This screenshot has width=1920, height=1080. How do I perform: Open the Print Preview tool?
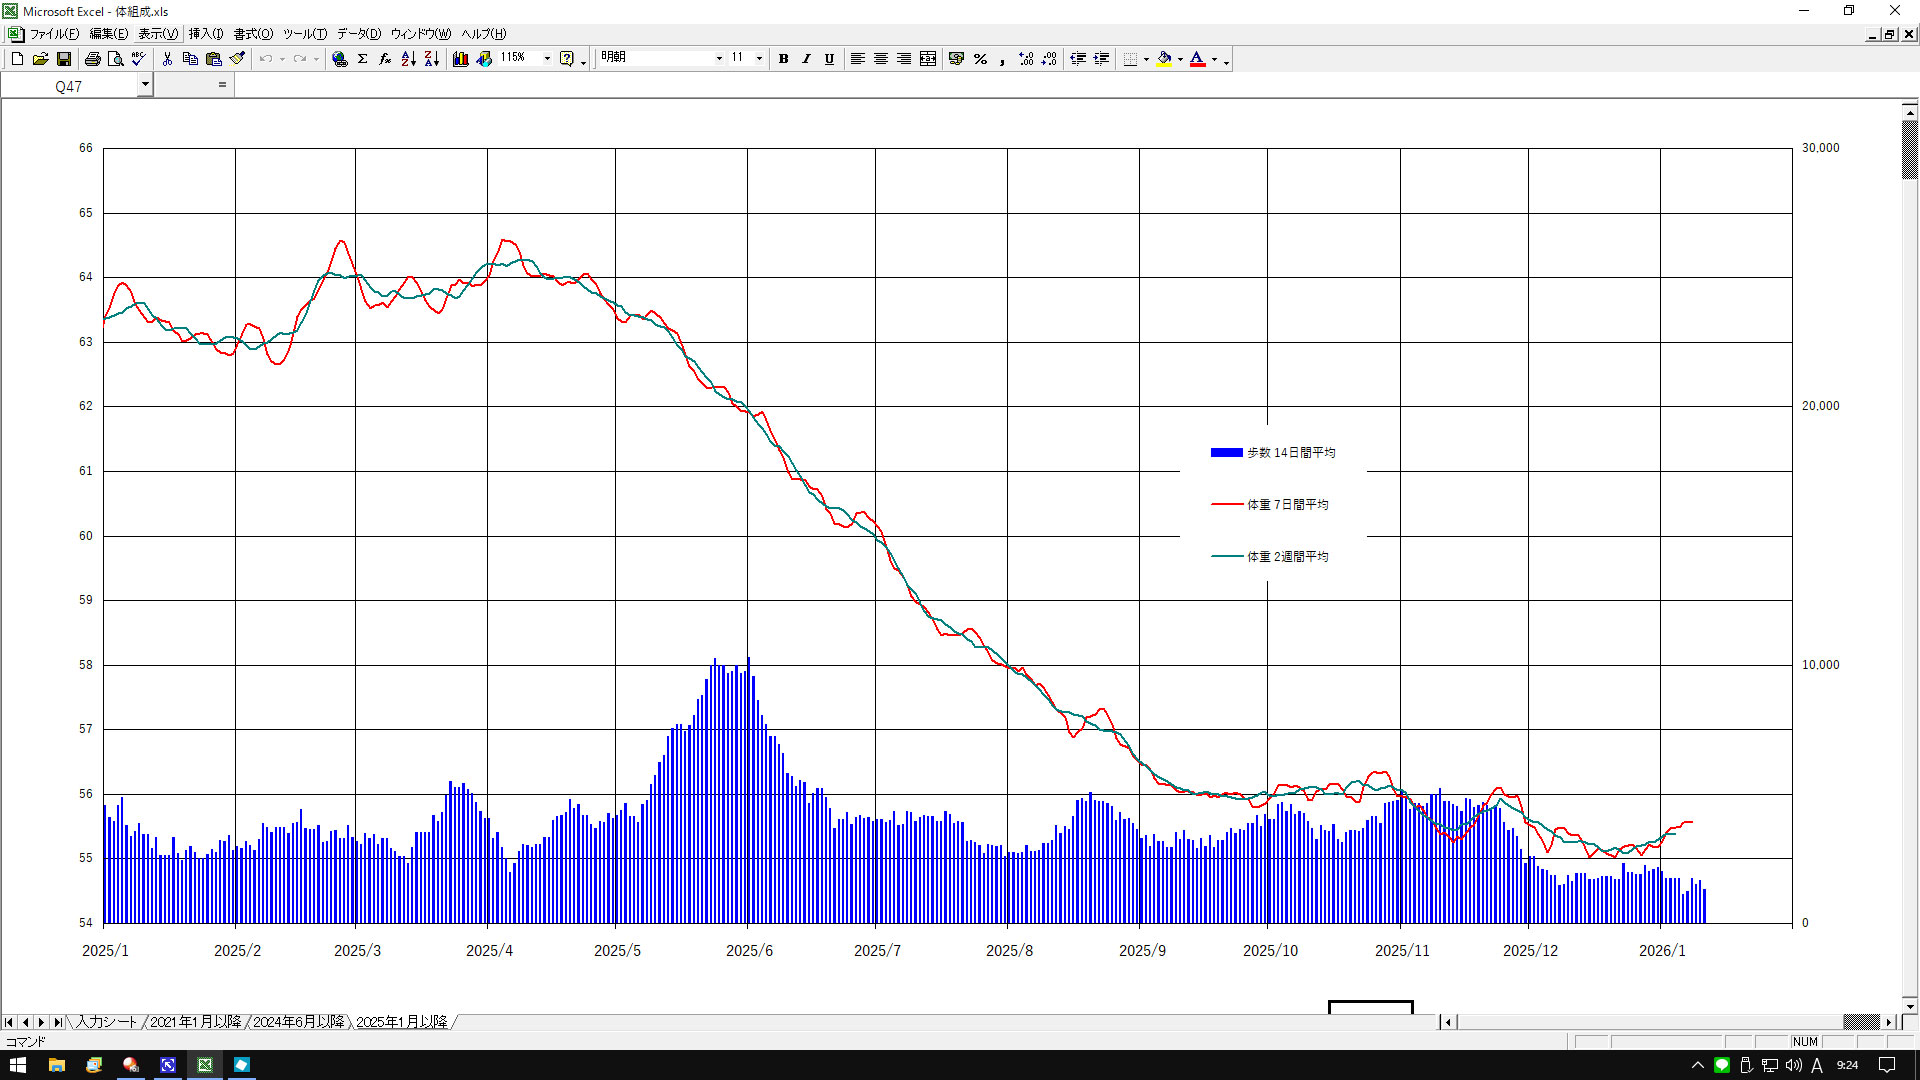116,59
